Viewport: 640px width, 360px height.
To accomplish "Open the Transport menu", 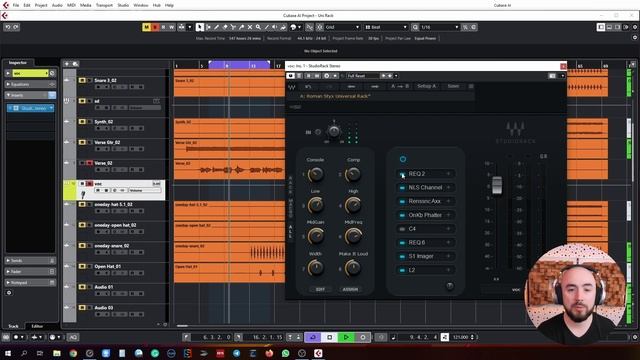I will (104, 5).
